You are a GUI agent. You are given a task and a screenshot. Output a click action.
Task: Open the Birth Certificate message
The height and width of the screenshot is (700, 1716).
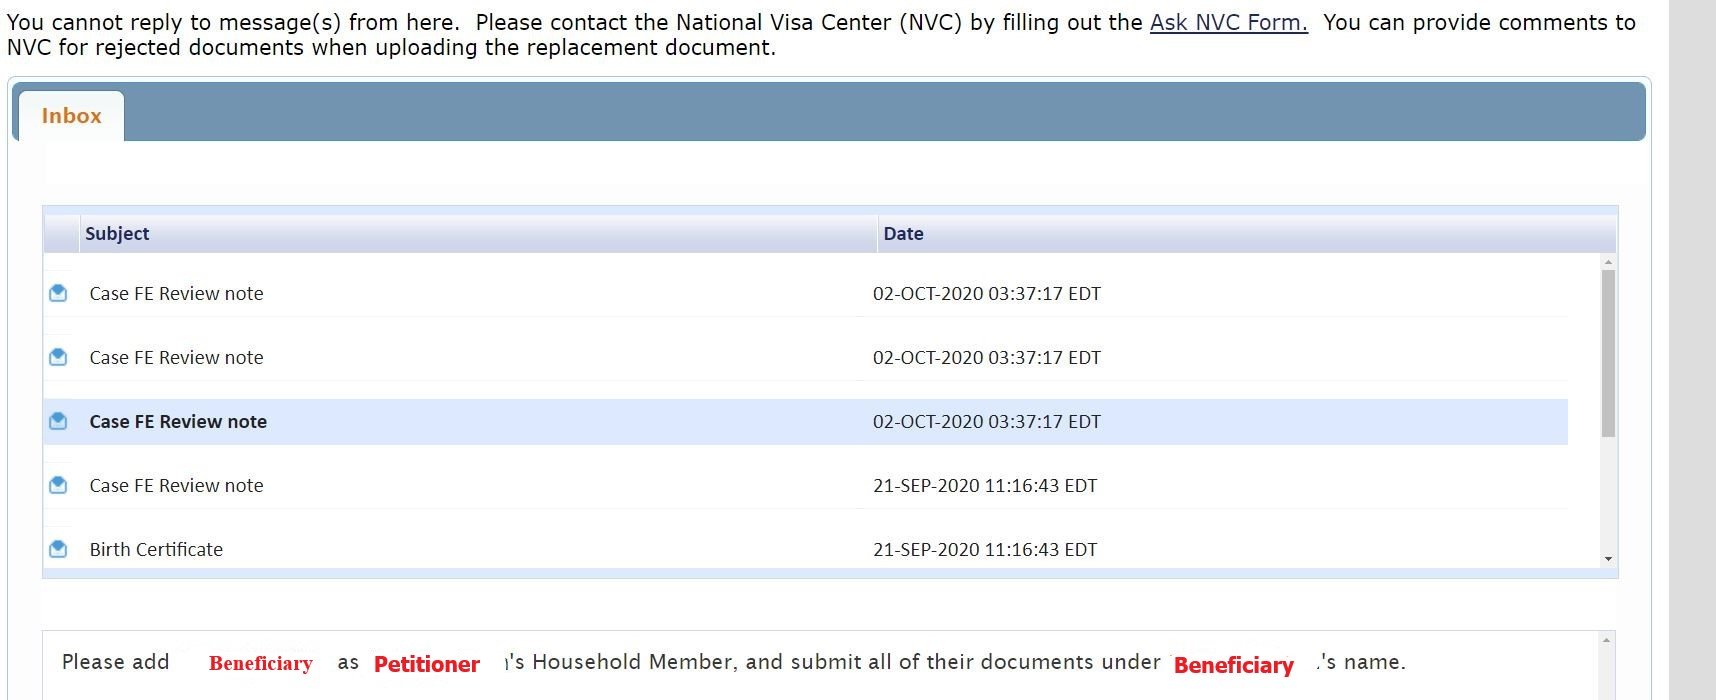coord(156,549)
